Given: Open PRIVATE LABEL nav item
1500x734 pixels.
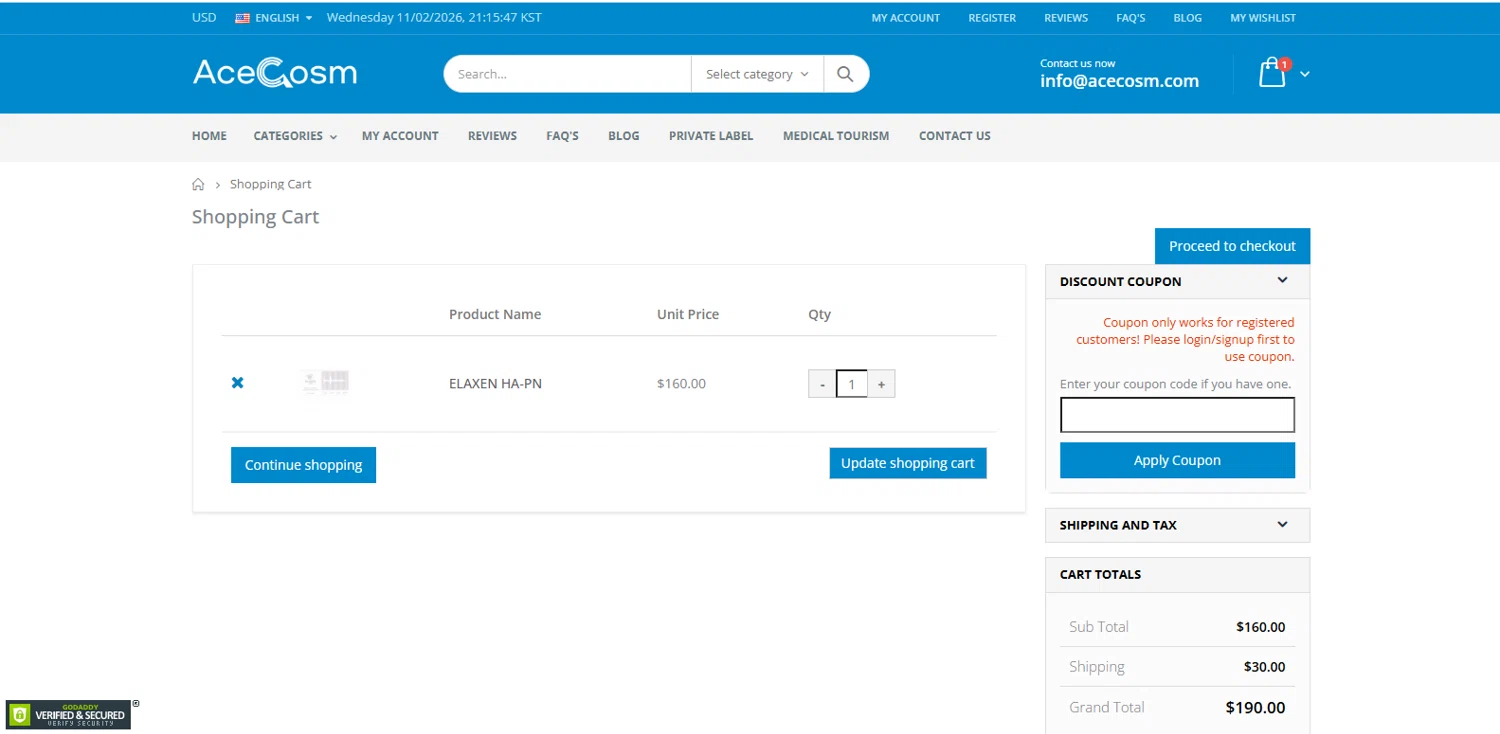Looking at the screenshot, I should tap(711, 136).
